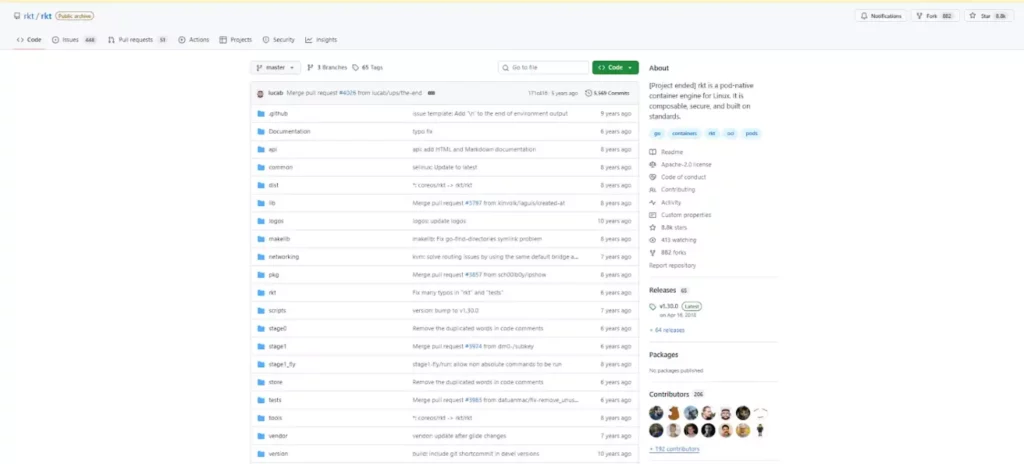This screenshot has height=464, width=1024.
Task: Open commit message 'typo fix'
Action: 422,131
